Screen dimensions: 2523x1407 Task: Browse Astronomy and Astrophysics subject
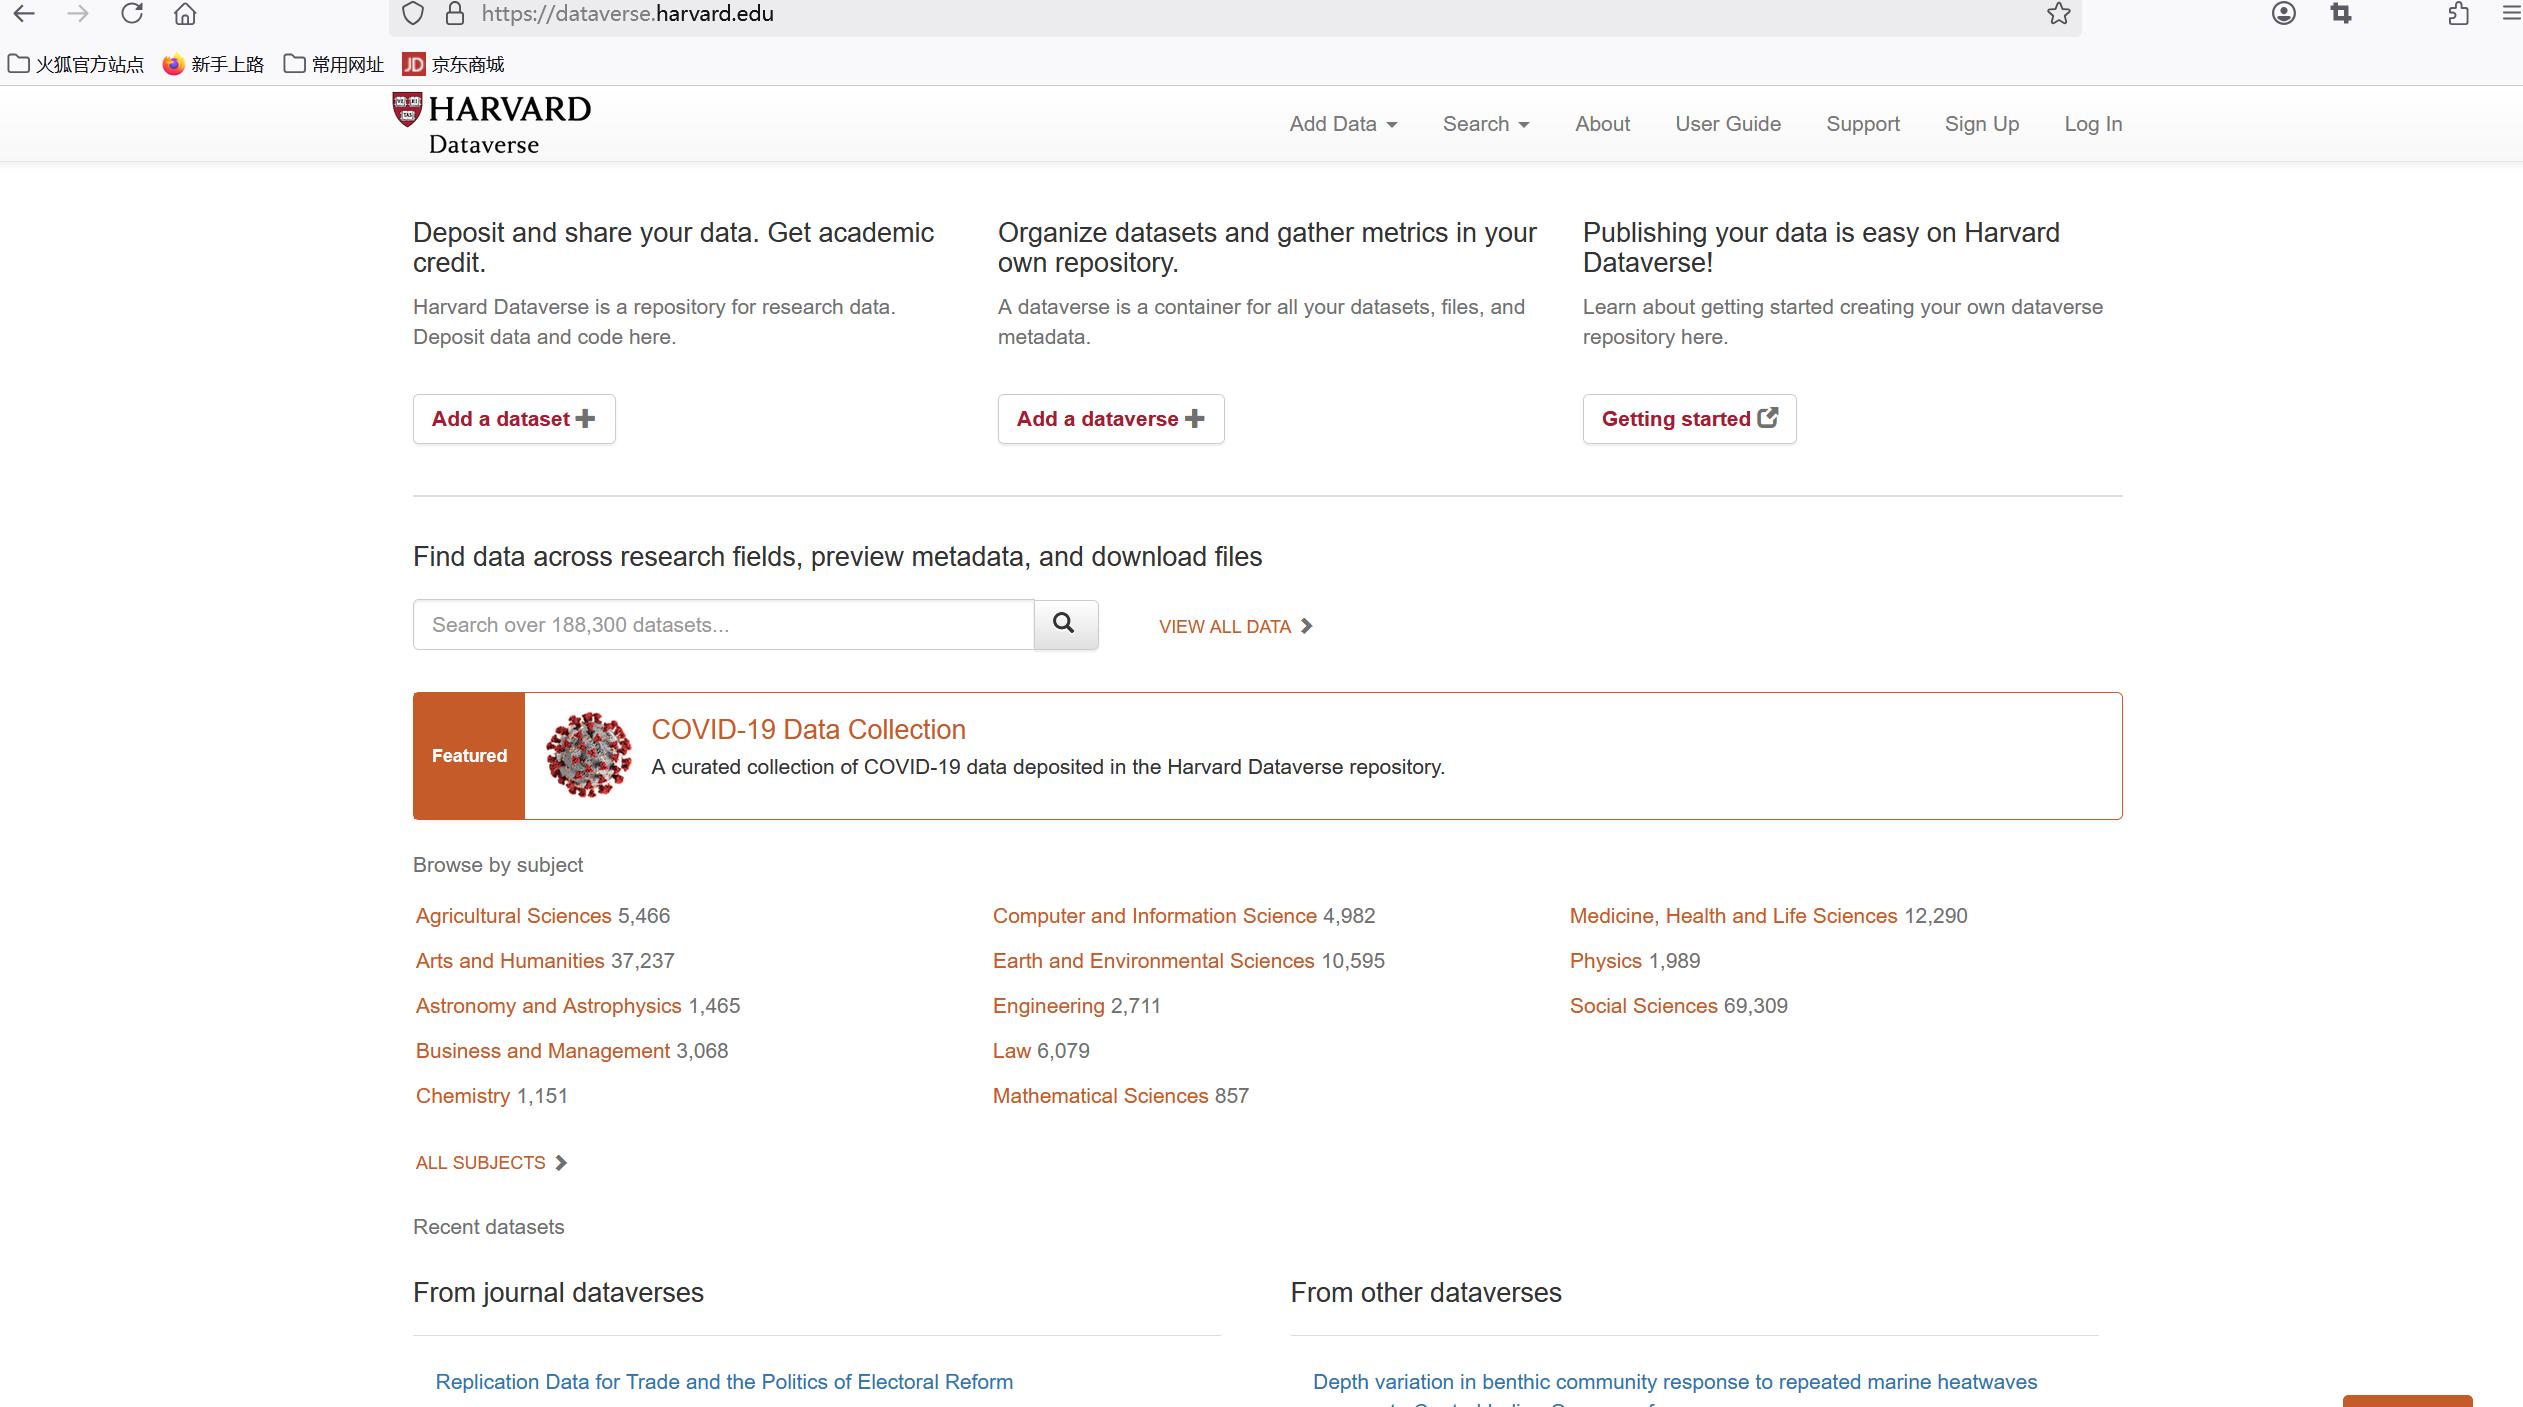(548, 1006)
